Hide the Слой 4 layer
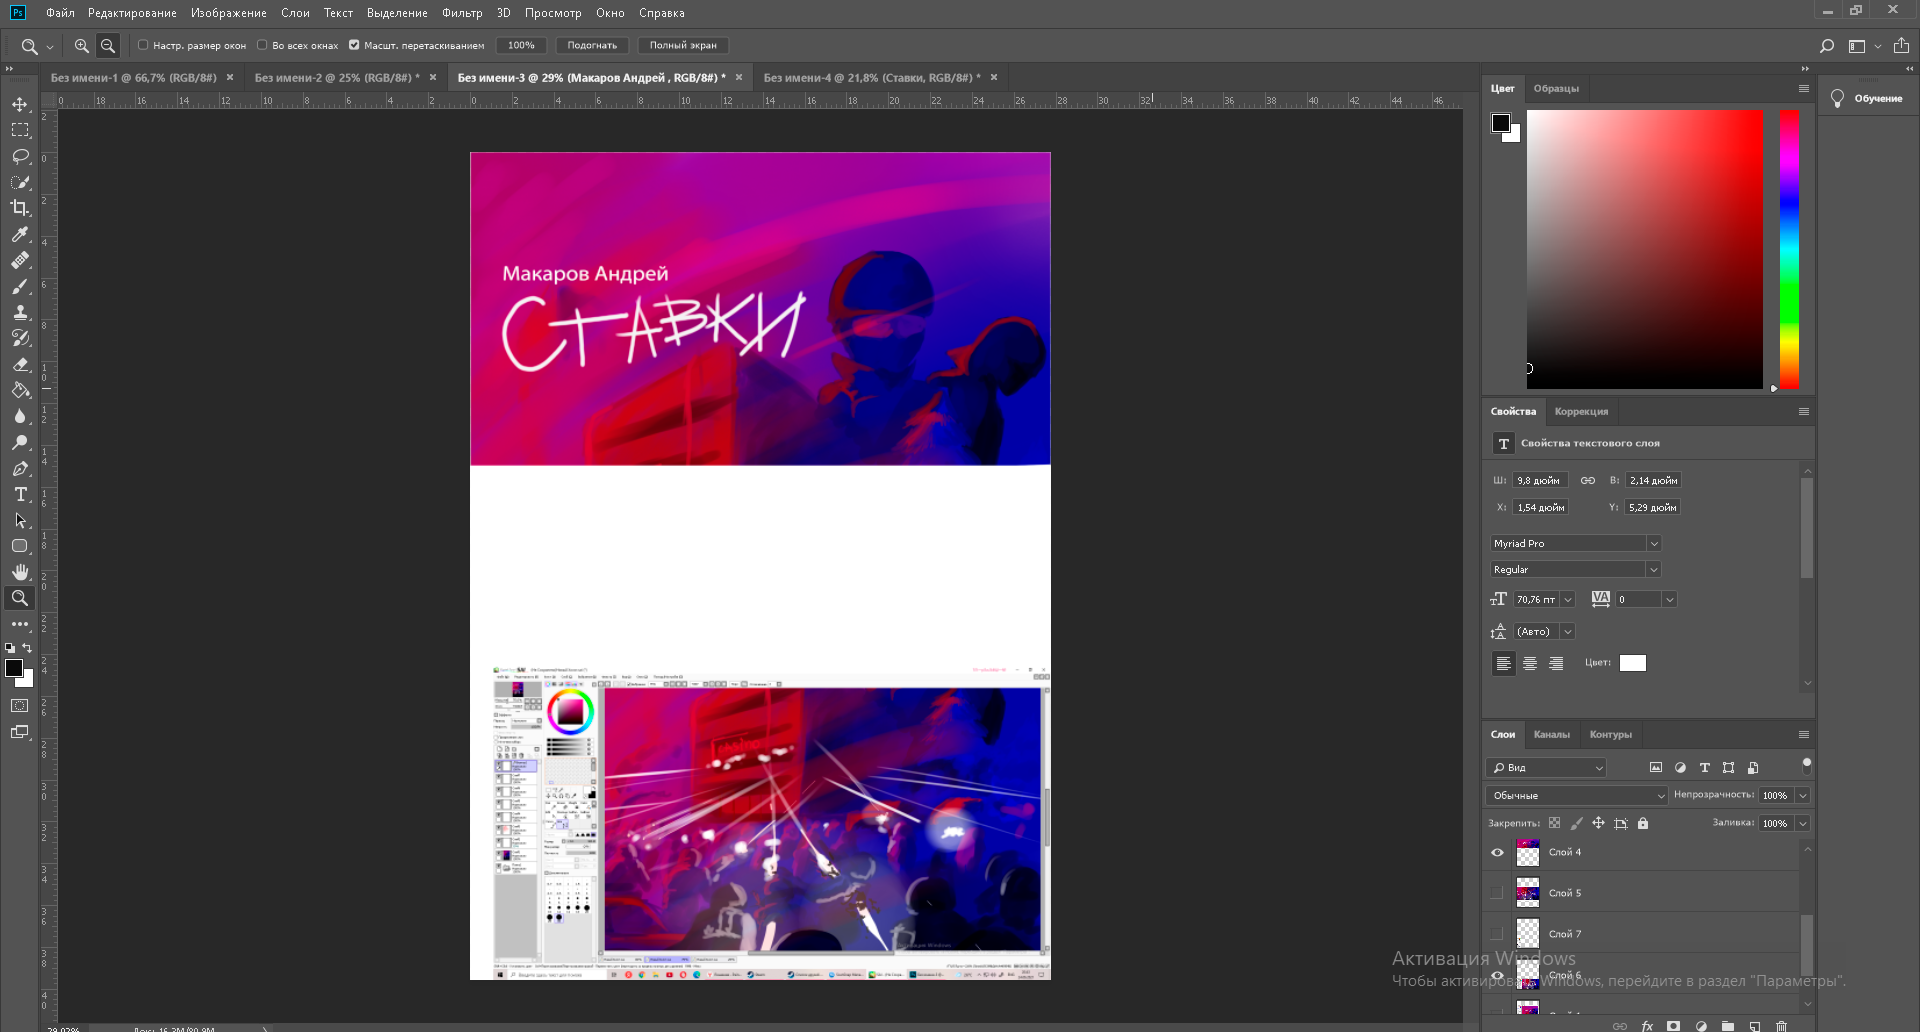The height and width of the screenshot is (1032, 1920). (x=1497, y=853)
